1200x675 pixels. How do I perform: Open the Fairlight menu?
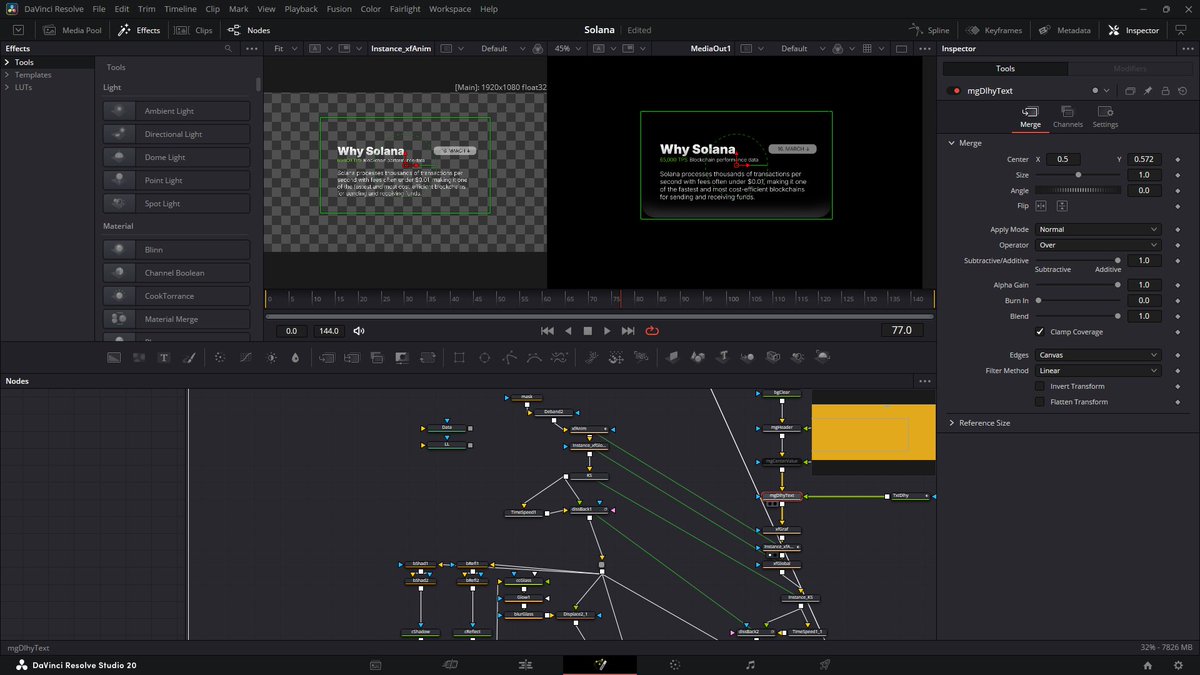(405, 9)
